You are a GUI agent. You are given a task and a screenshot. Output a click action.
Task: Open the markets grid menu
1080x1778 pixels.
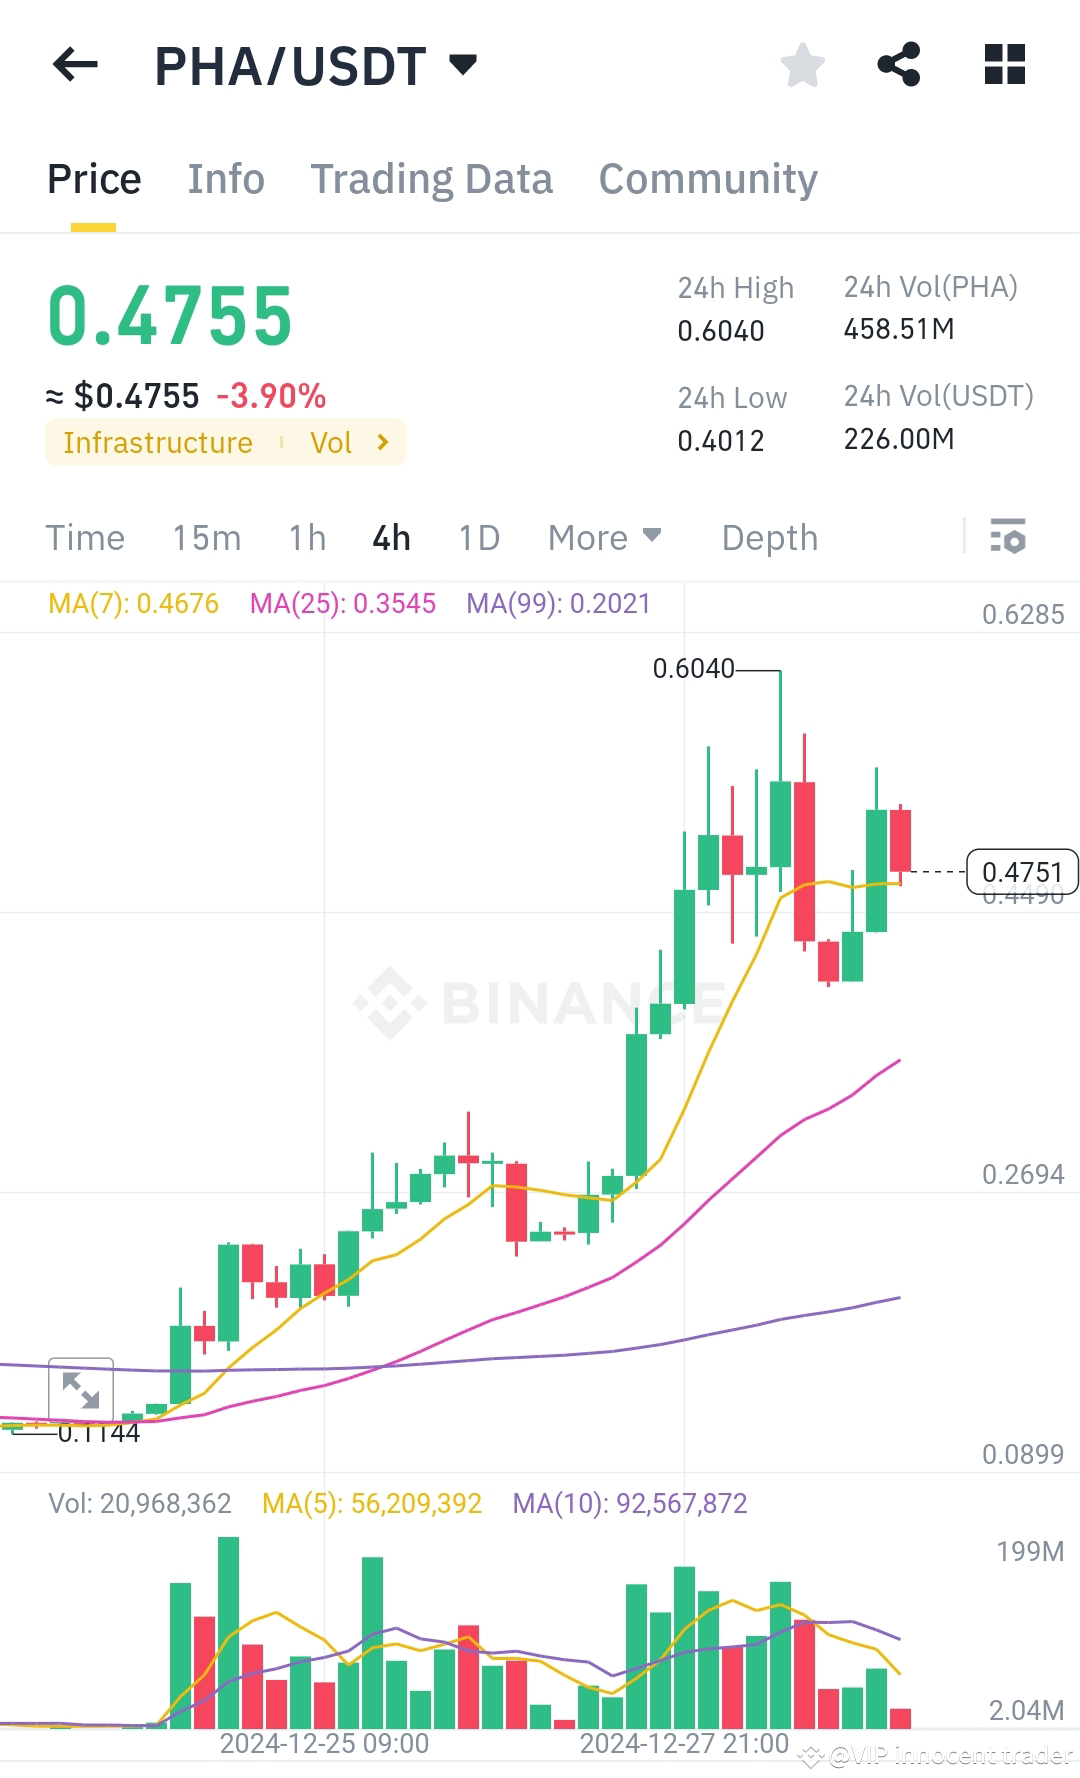1004,65
